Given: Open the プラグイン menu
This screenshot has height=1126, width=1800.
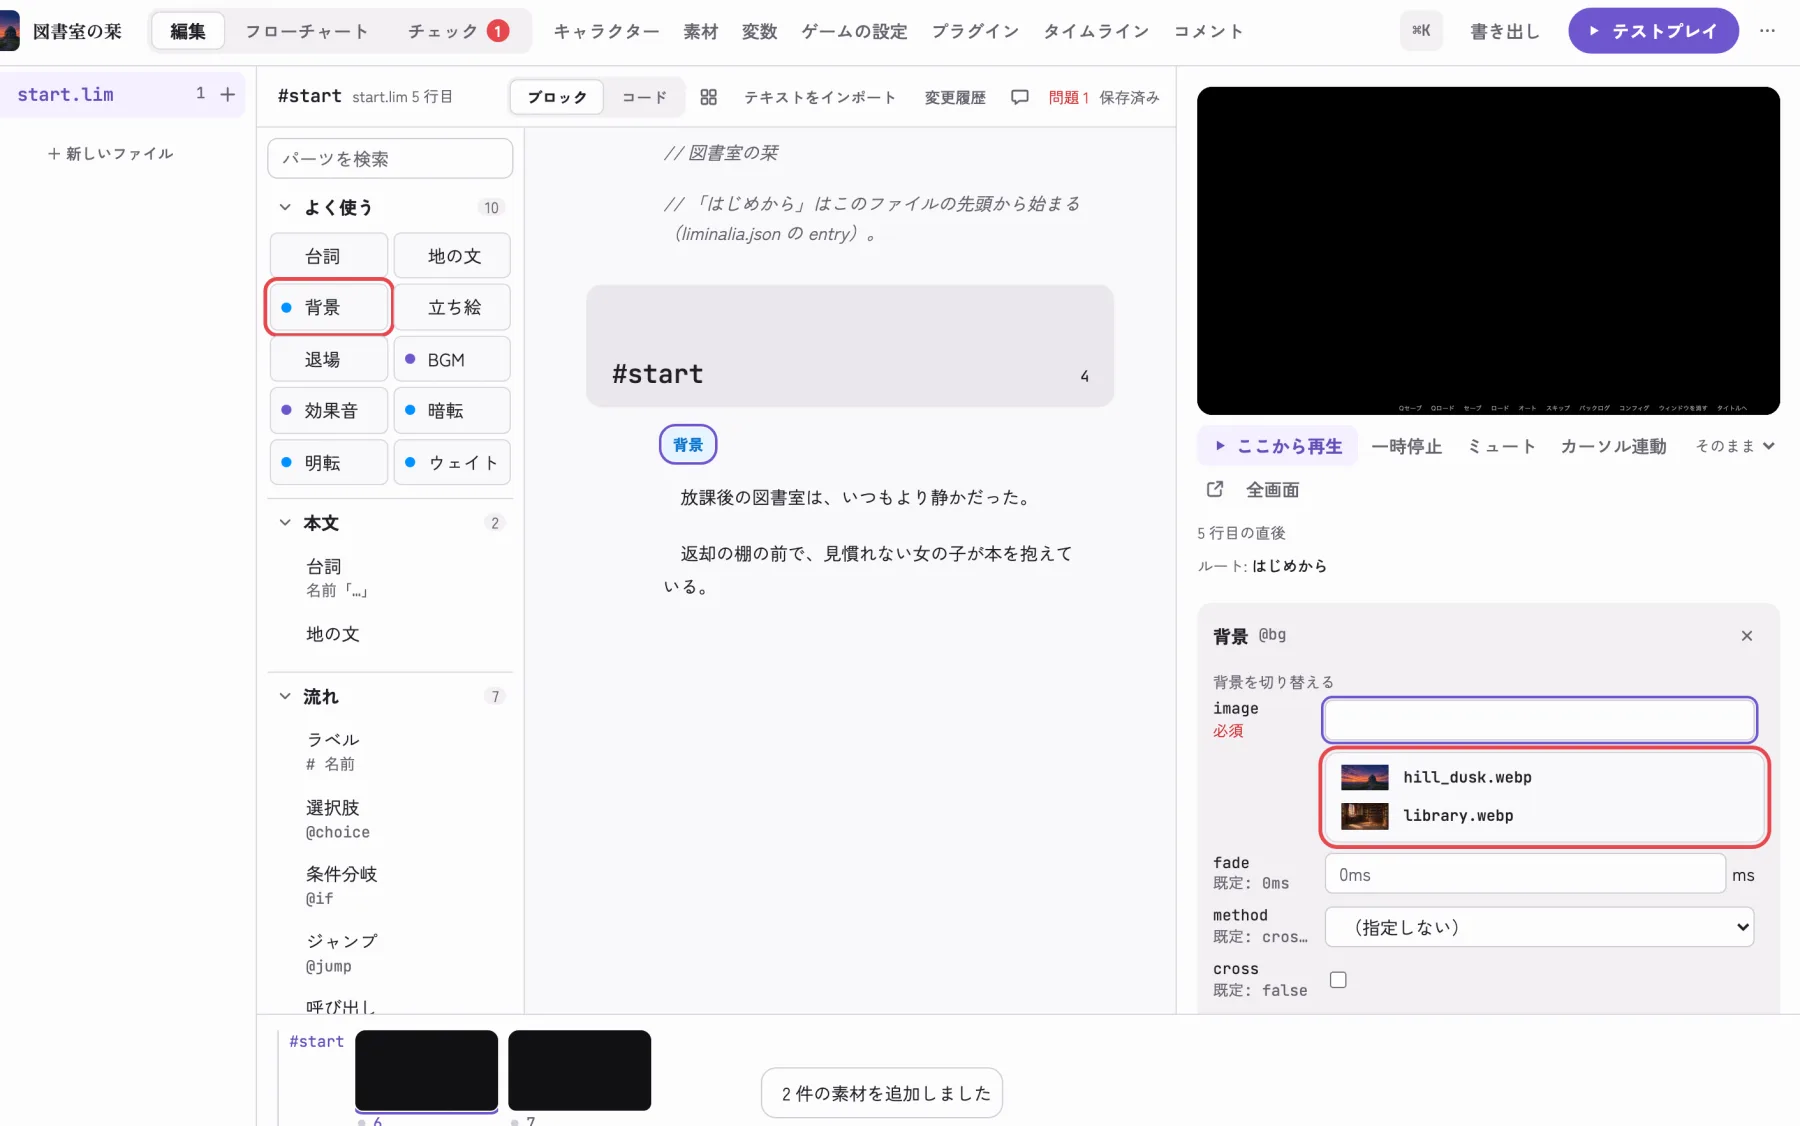Looking at the screenshot, I should [x=975, y=31].
